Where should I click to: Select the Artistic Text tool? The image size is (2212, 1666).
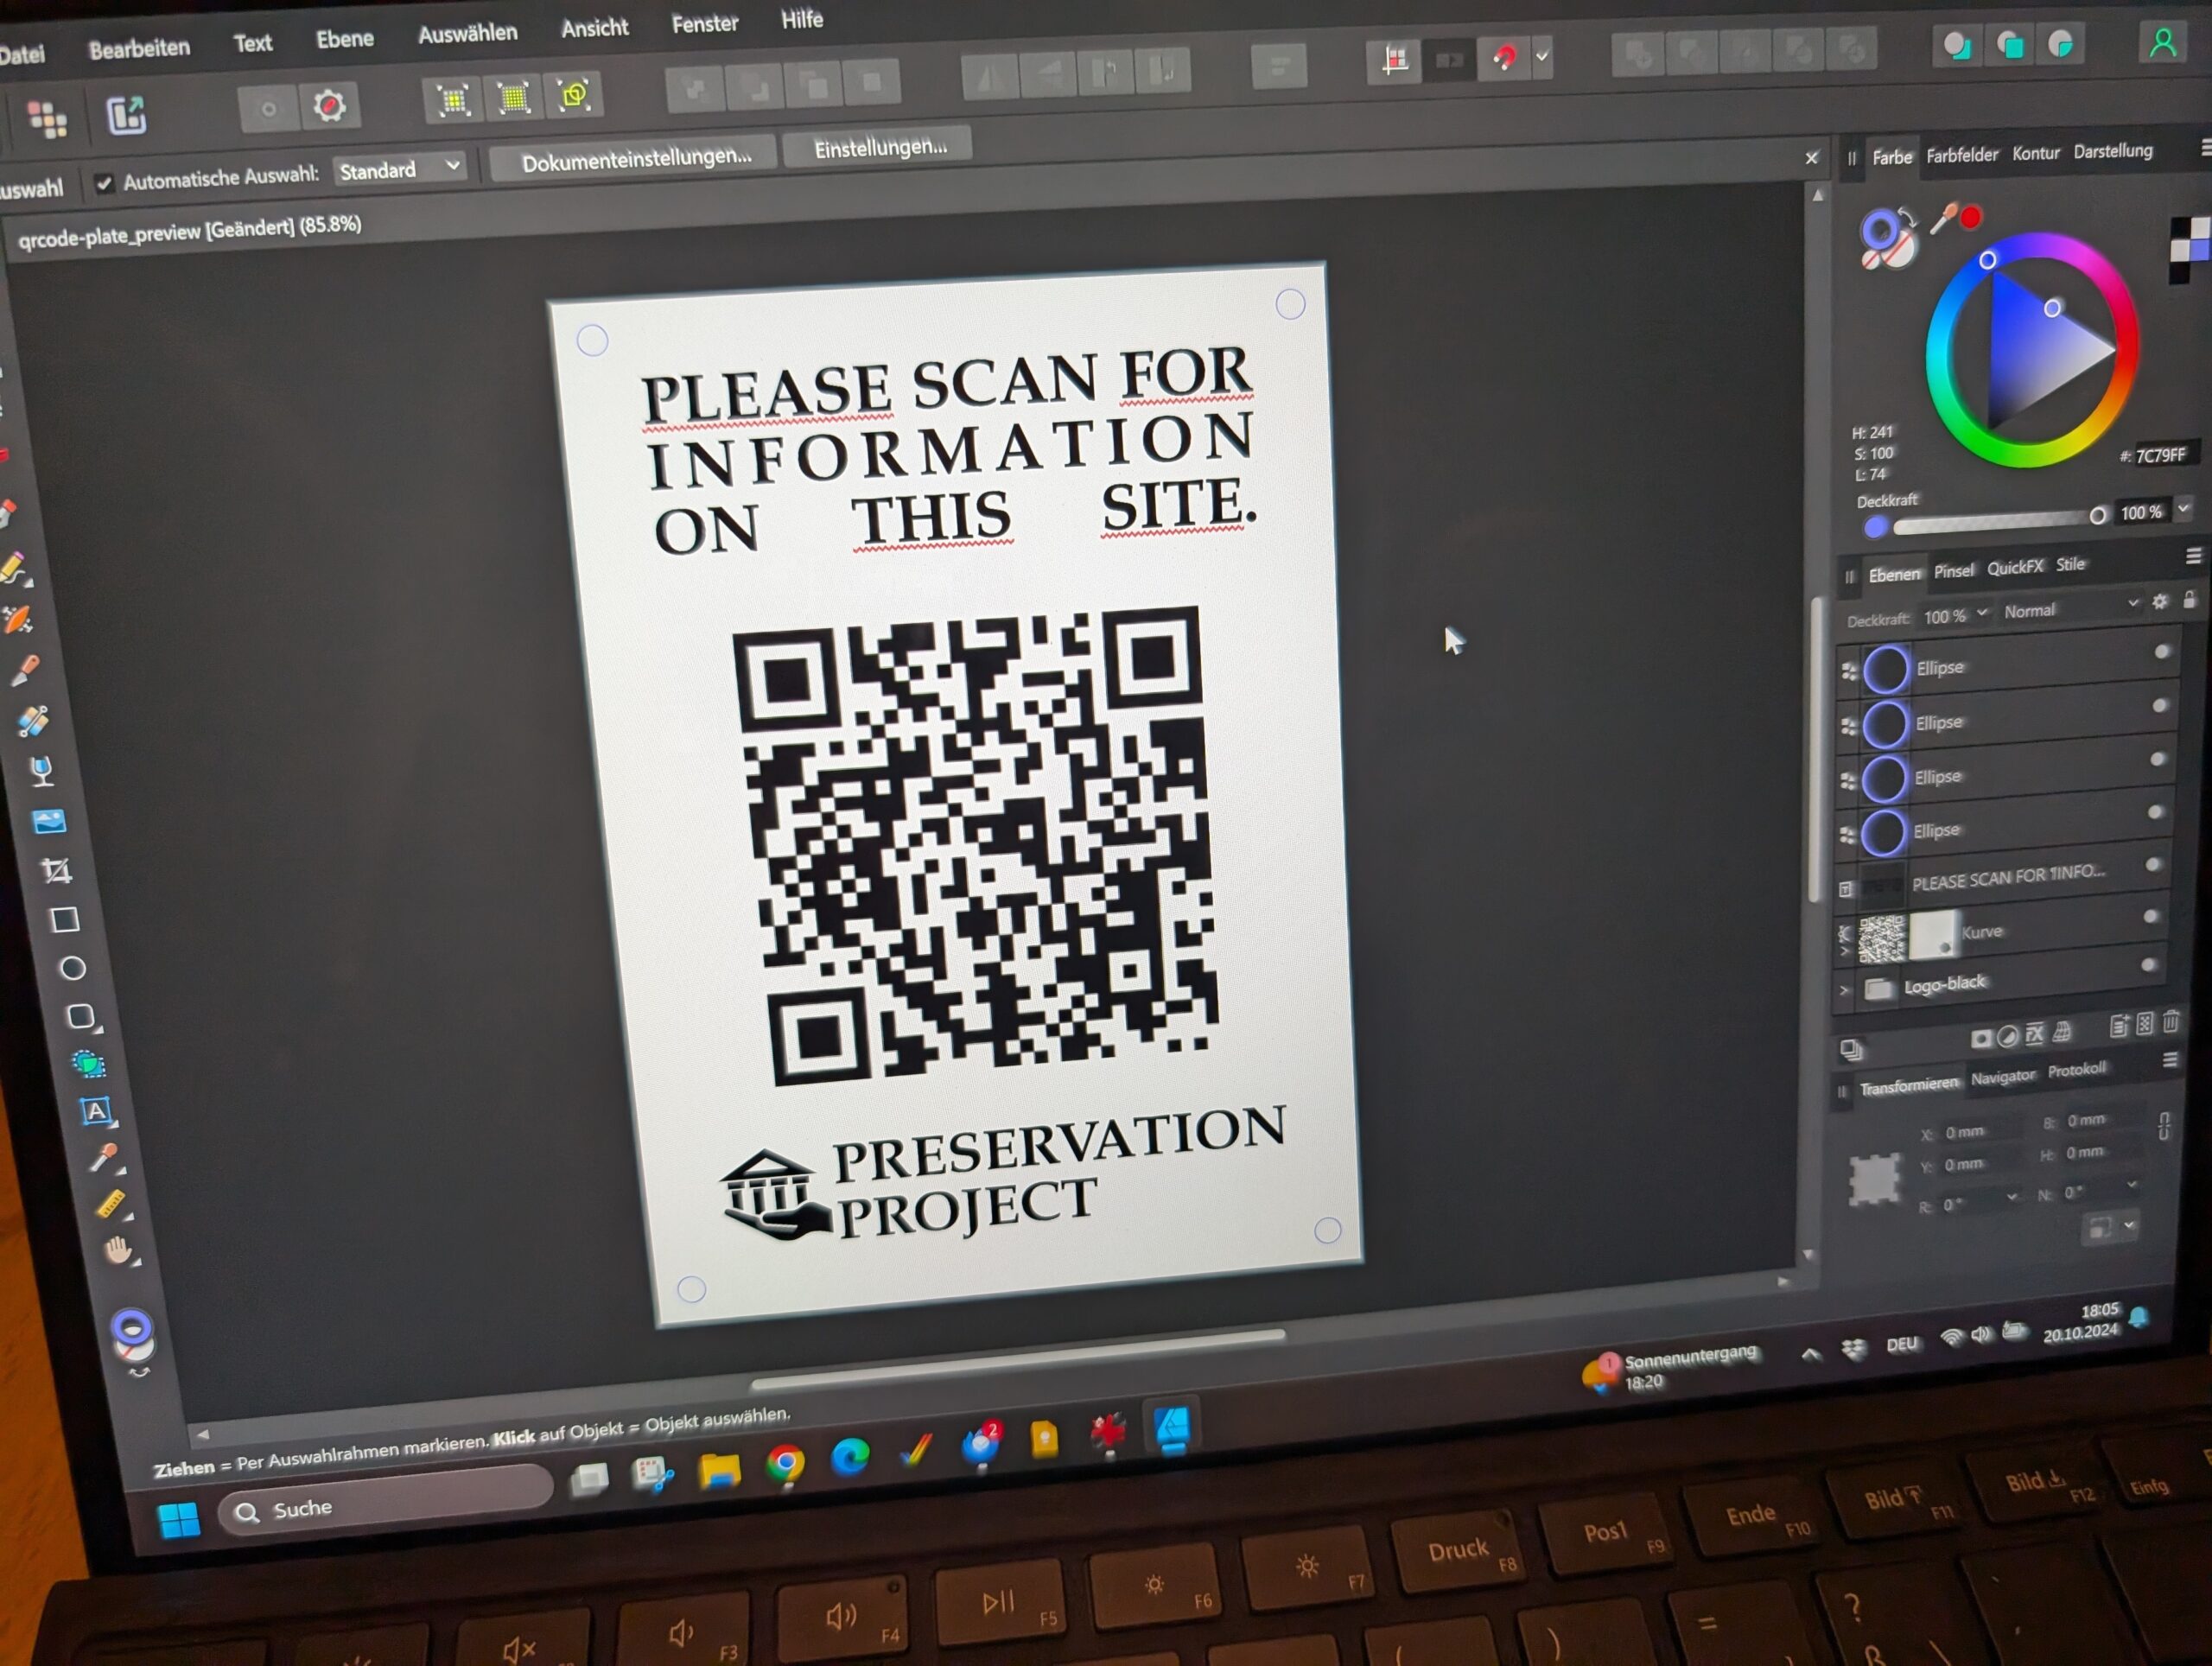pyautogui.click(x=96, y=1112)
